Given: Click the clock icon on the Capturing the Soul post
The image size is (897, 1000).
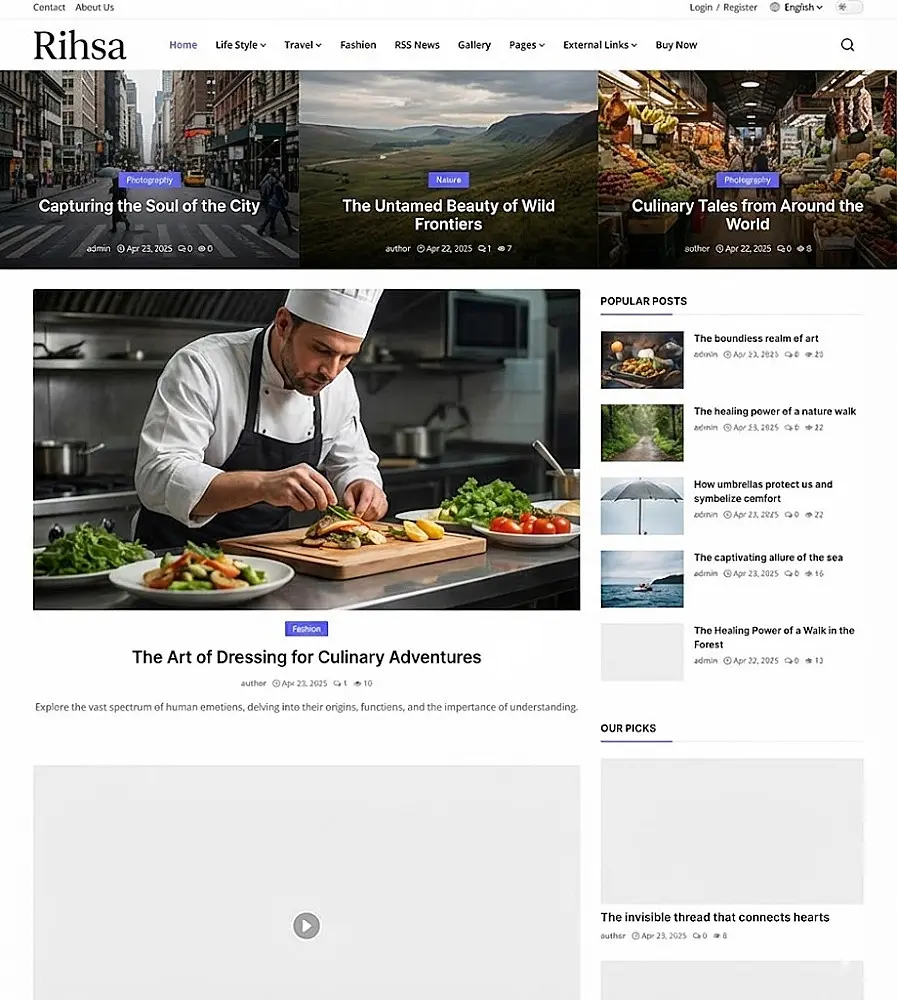Looking at the screenshot, I should [x=121, y=249].
